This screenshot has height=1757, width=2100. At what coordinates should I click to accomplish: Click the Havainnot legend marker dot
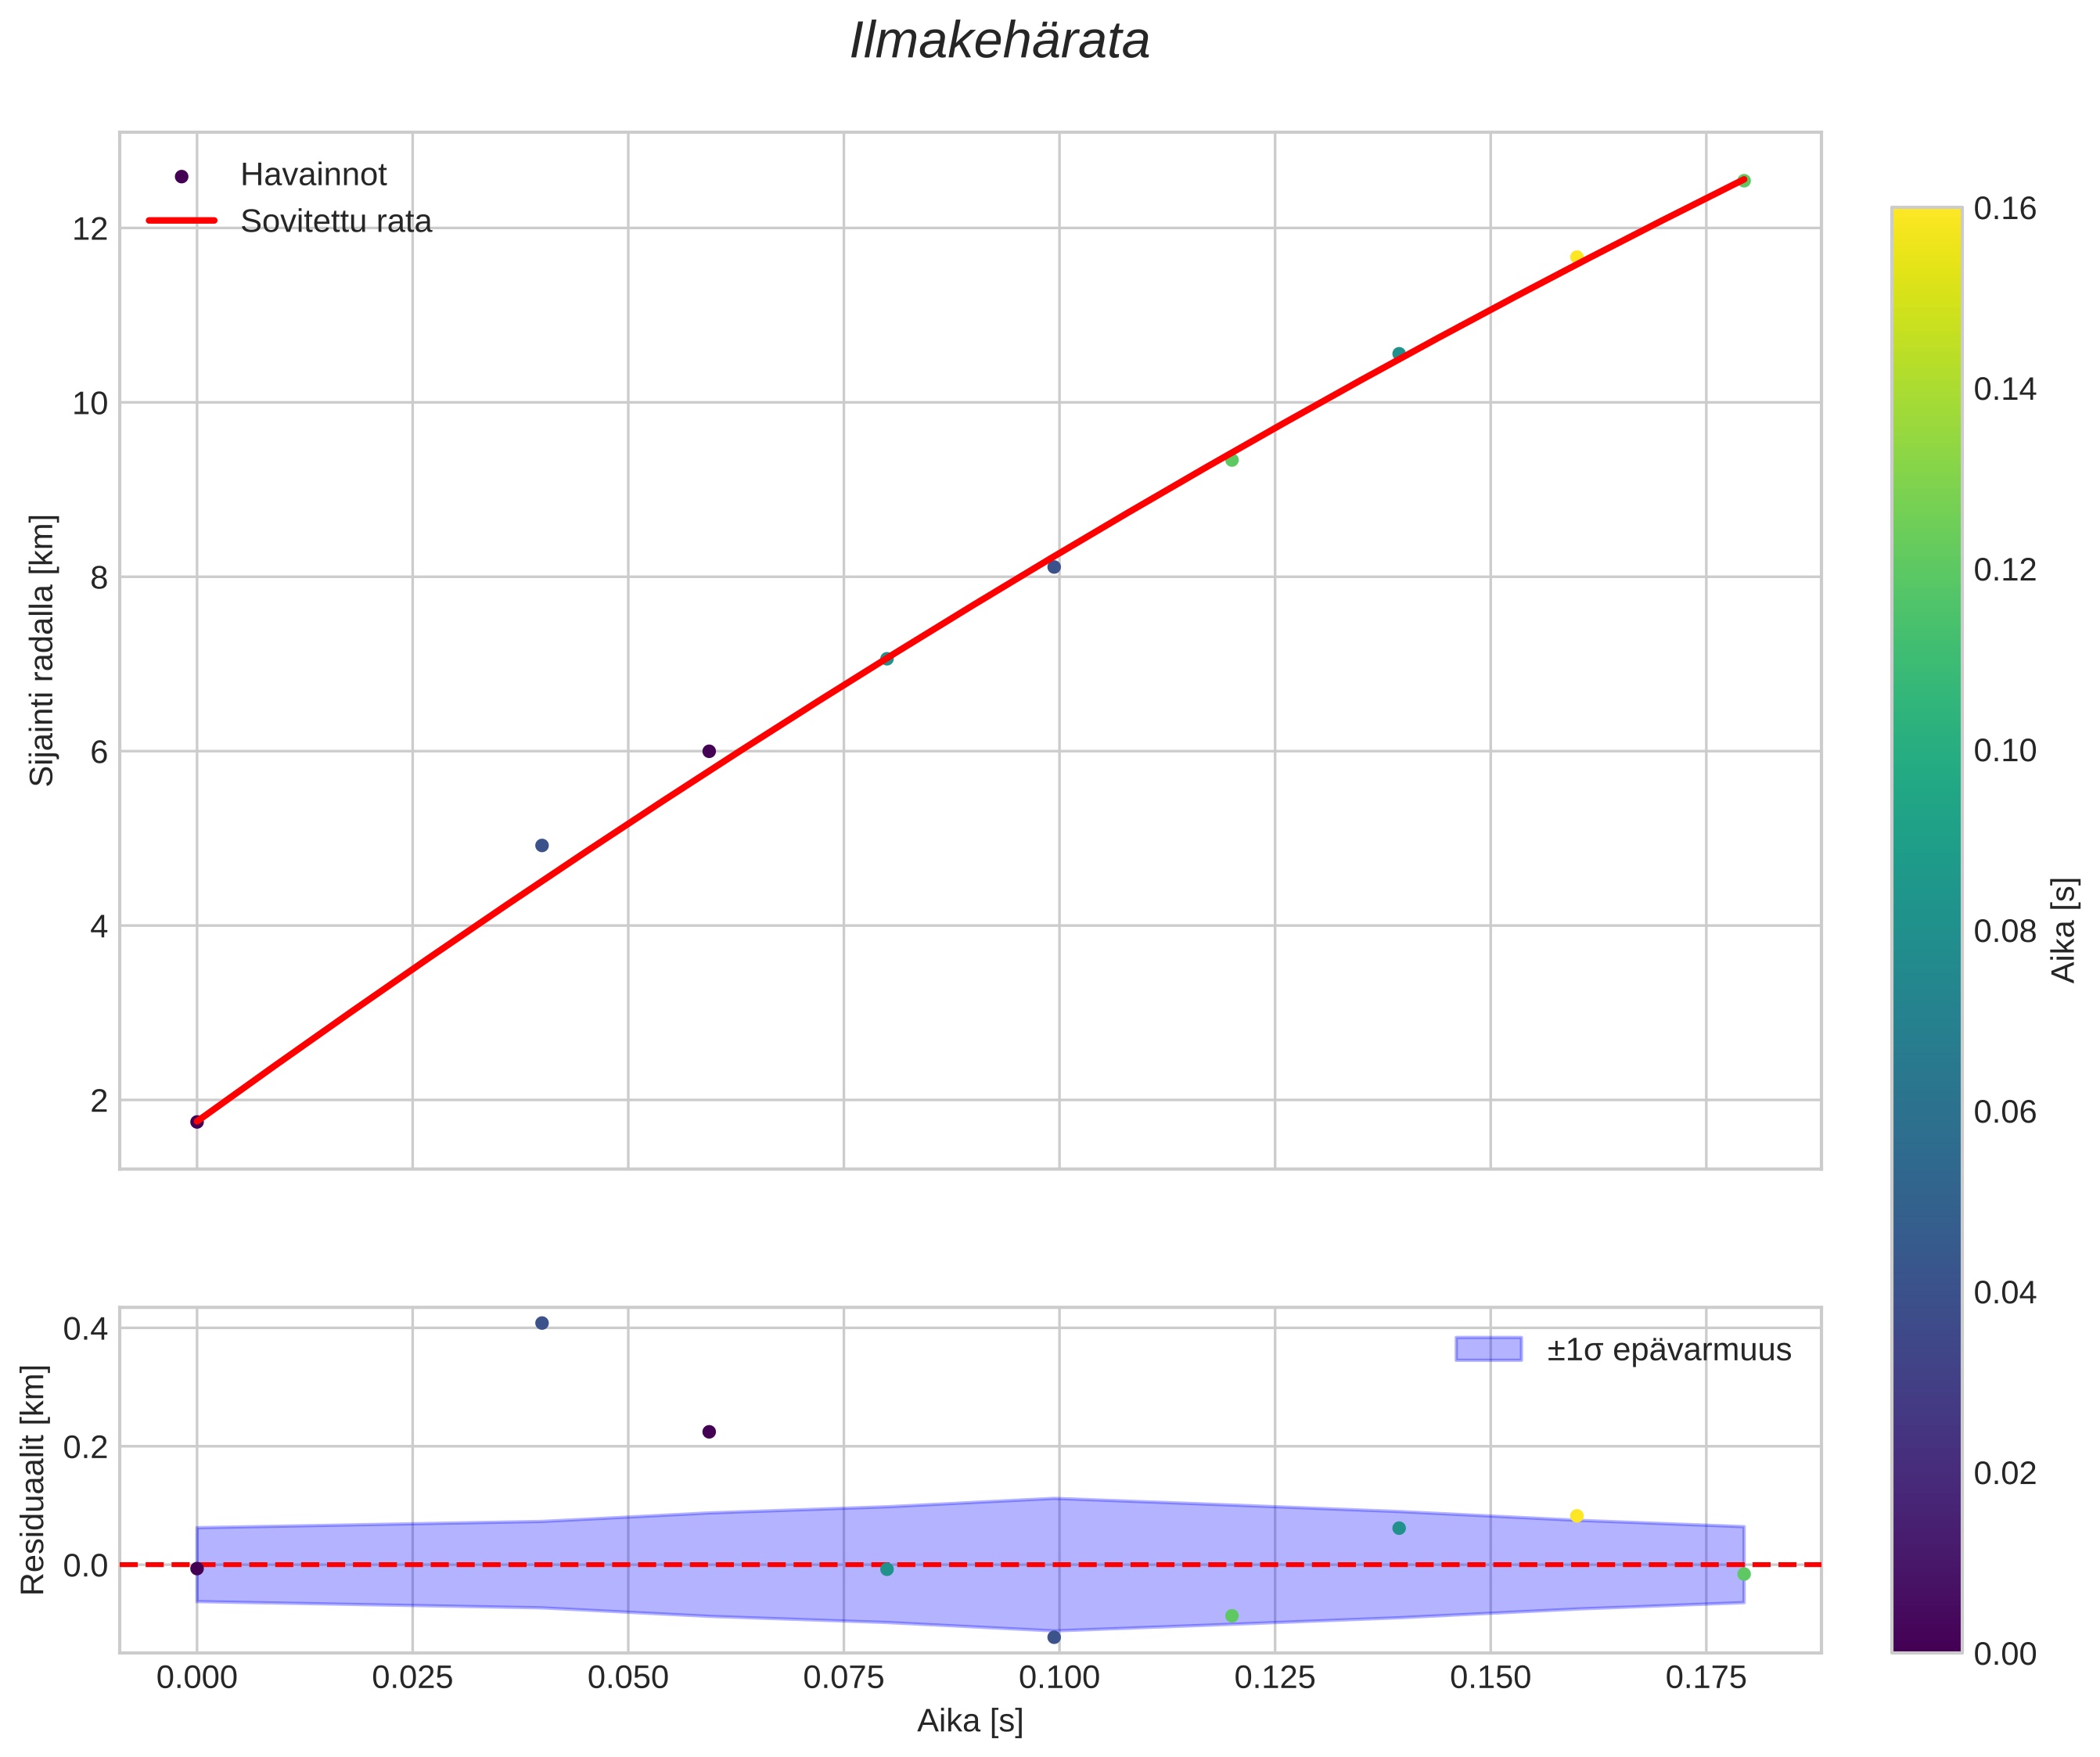pyautogui.click(x=181, y=177)
